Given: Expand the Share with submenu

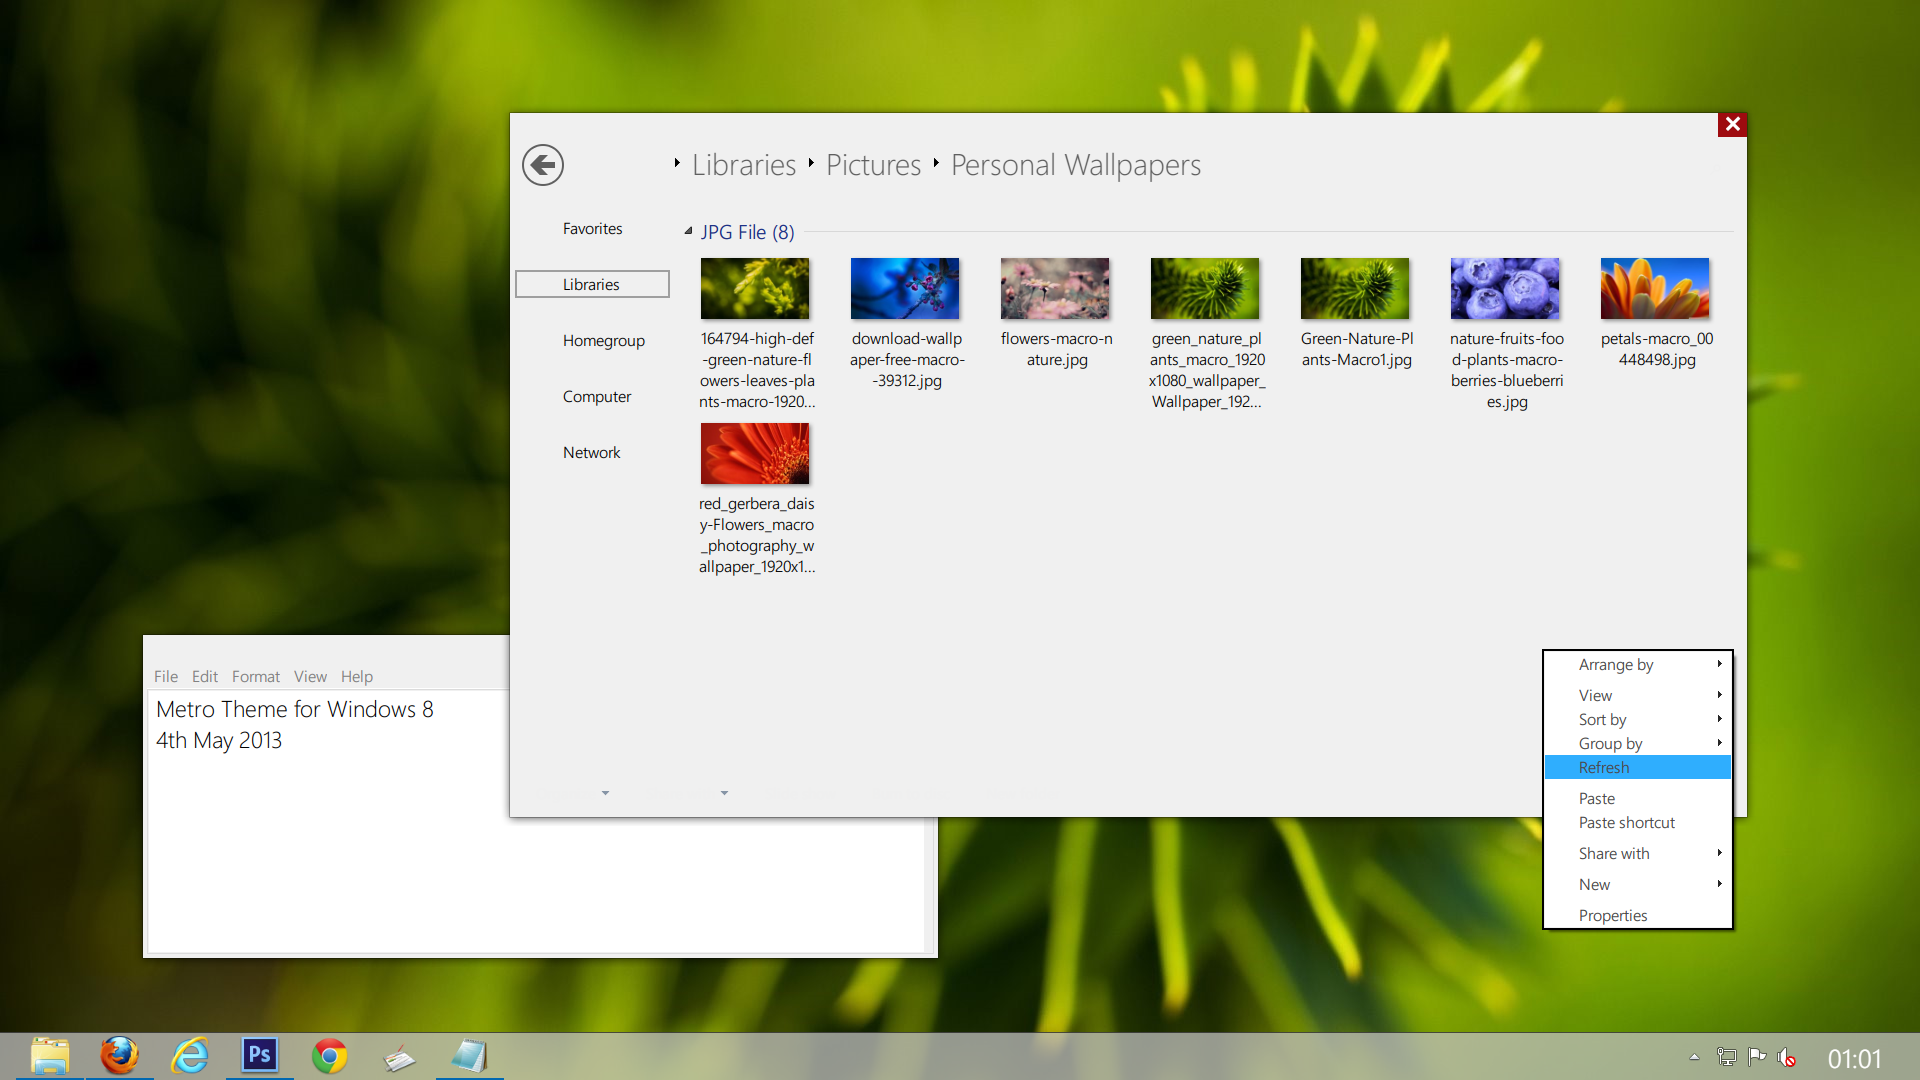Looking at the screenshot, I should [1638, 853].
